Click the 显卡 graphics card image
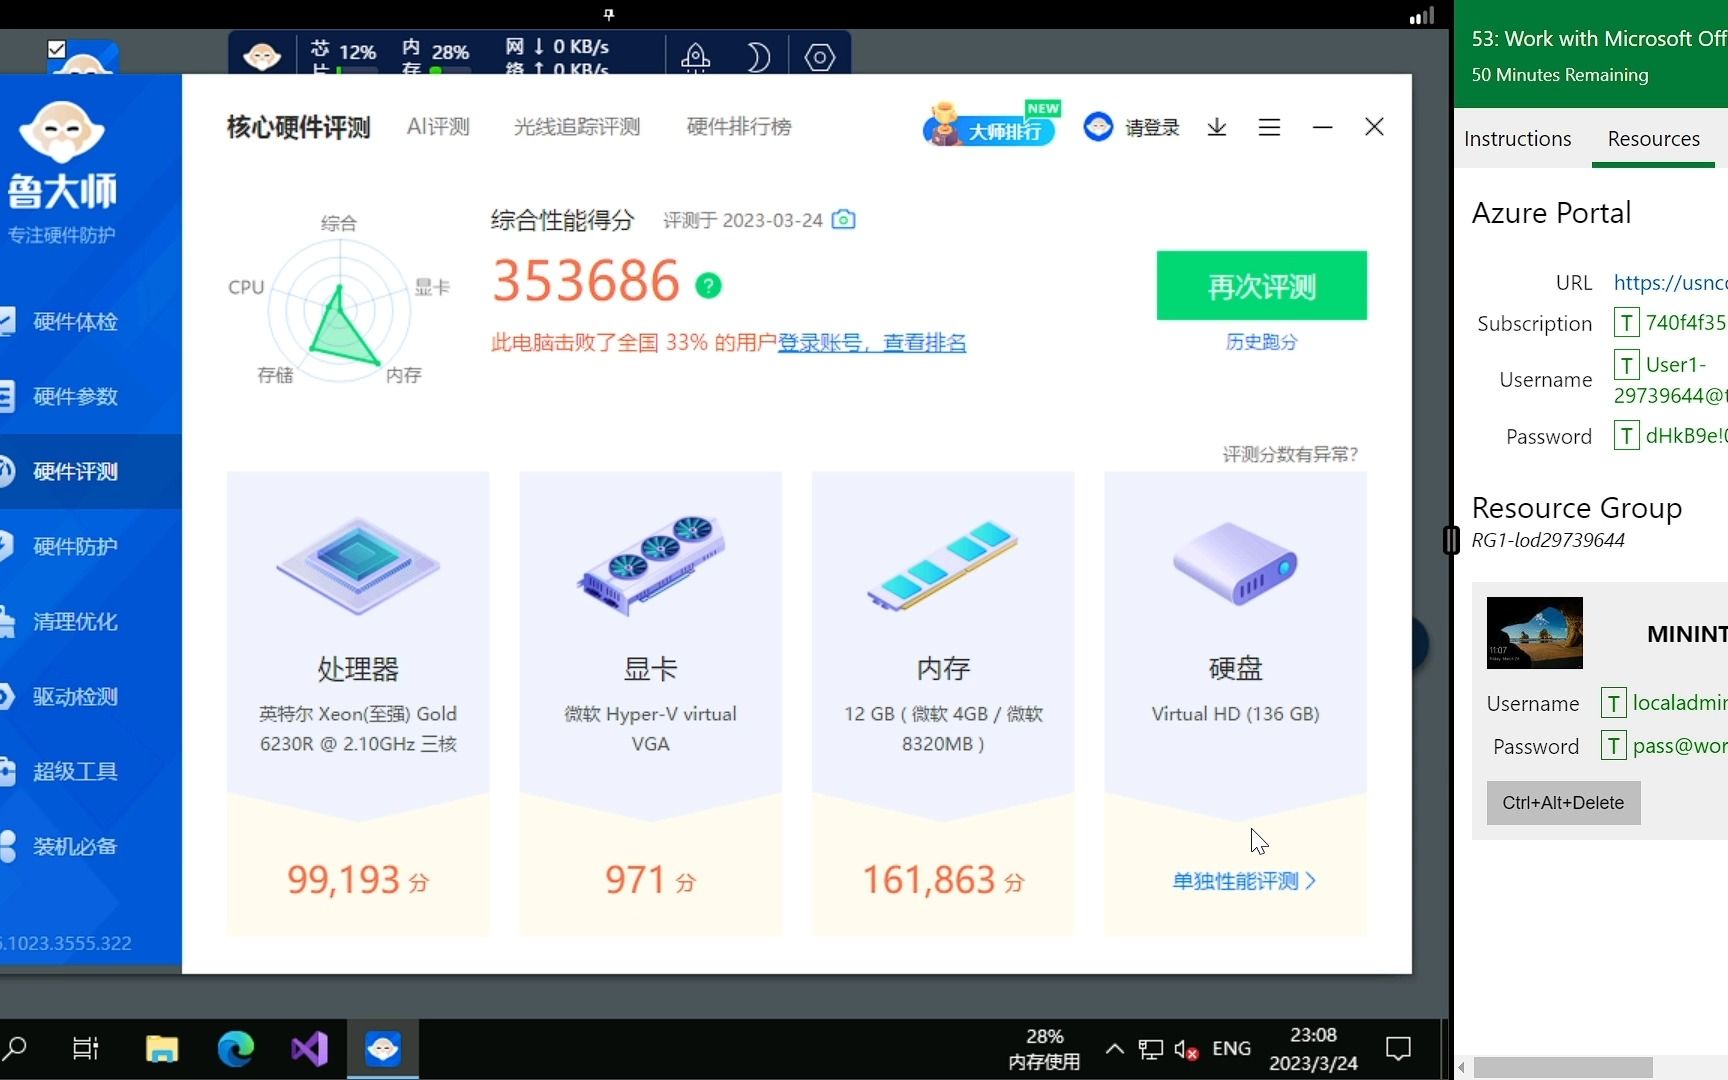This screenshot has height=1080, width=1728. (x=651, y=565)
